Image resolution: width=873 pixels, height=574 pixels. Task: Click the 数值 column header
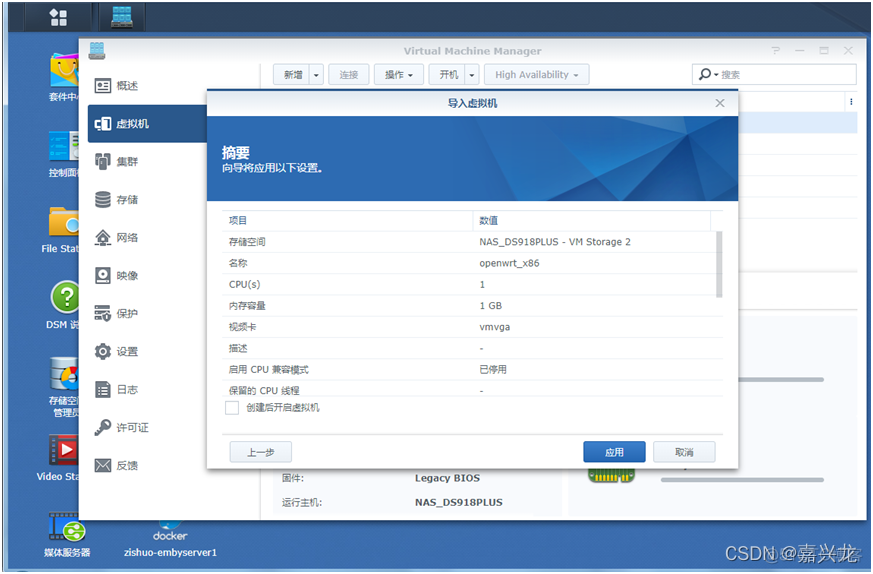(x=592, y=220)
